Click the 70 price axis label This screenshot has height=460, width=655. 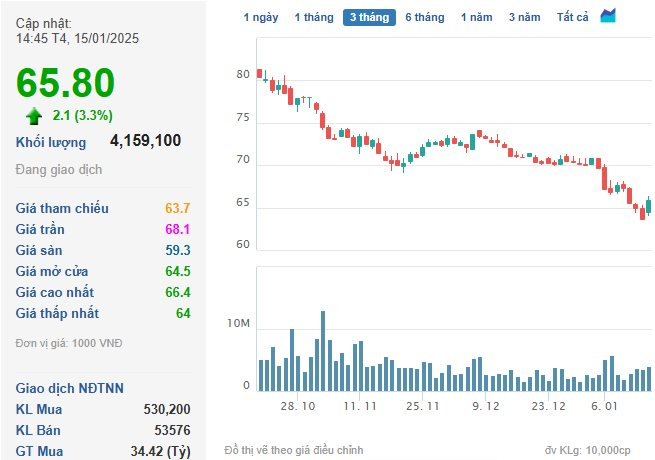coord(243,160)
